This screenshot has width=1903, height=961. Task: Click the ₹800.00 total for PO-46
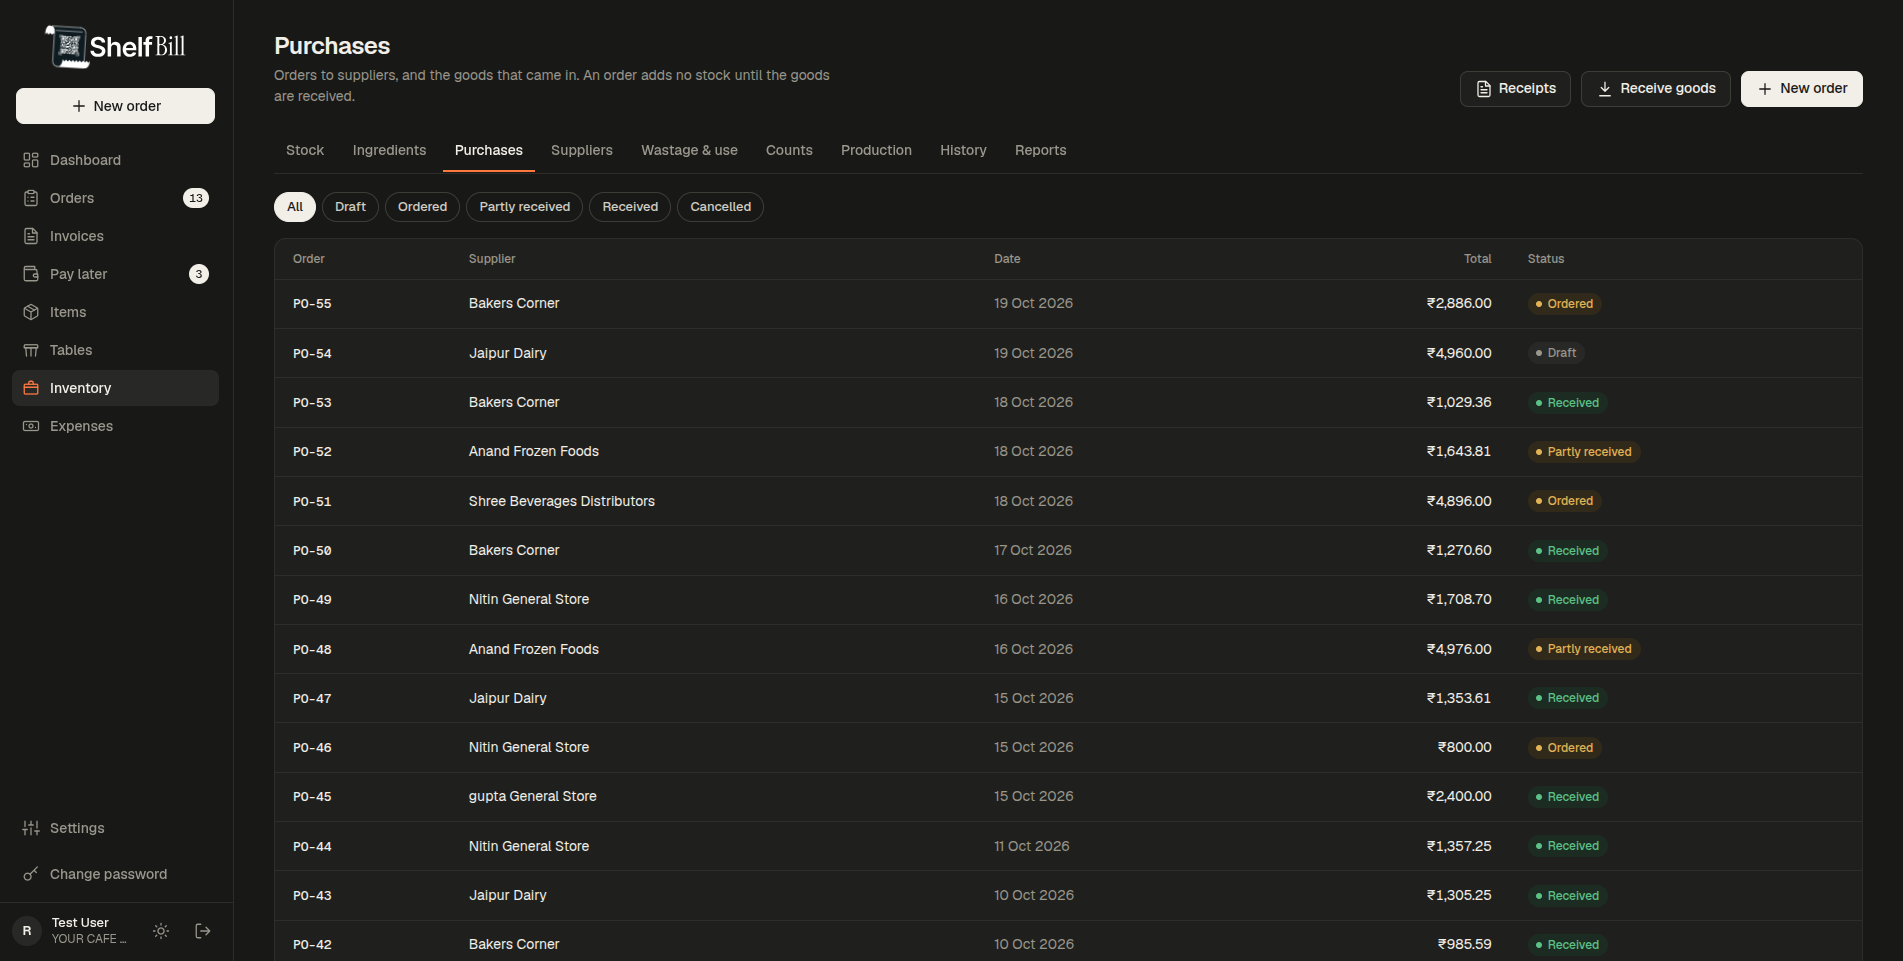click(x=1464, y=748)
